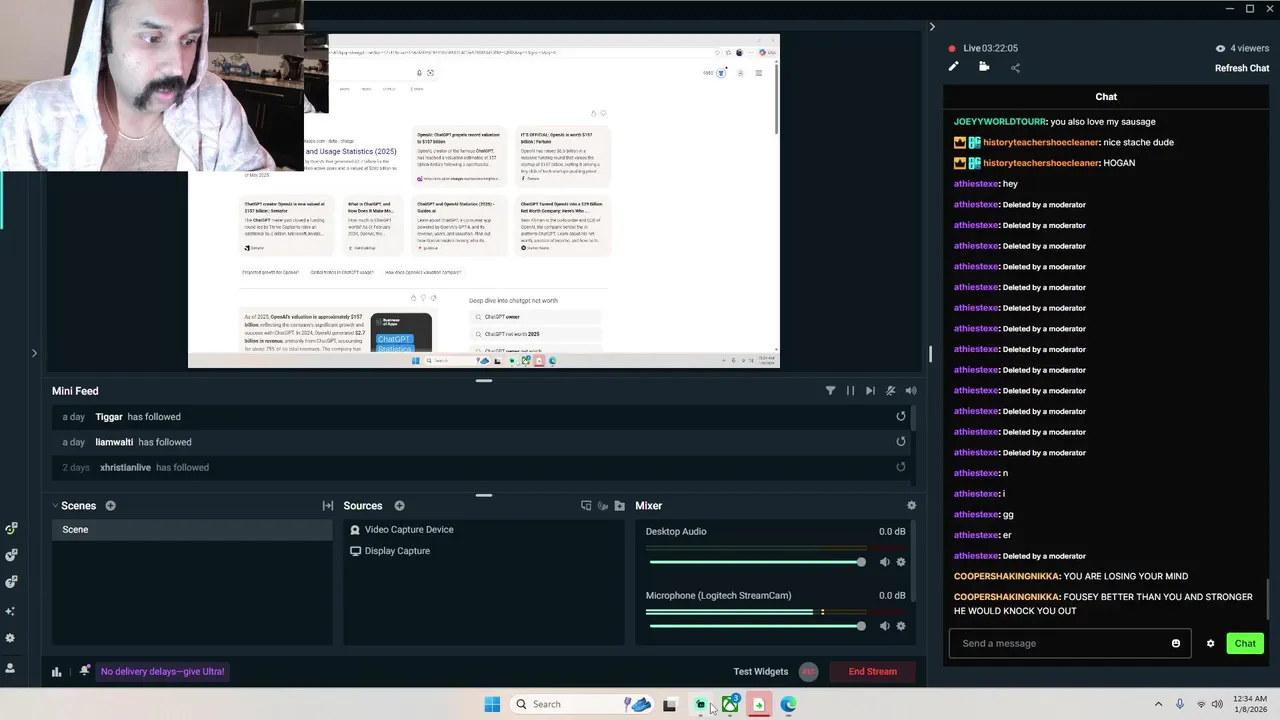Click the stream preview display area

tap(483, 201)
